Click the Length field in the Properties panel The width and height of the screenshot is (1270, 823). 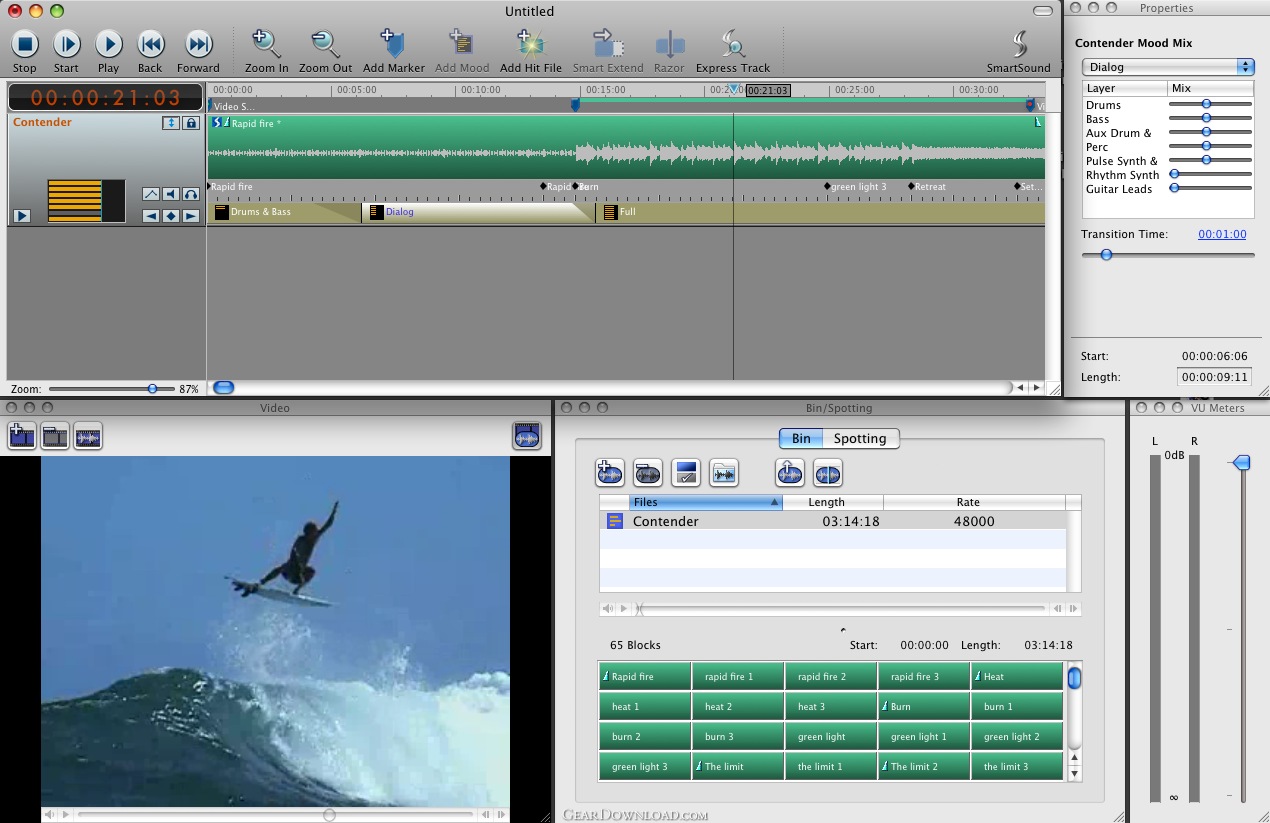pyautogui.click(x=1215, y=377)
